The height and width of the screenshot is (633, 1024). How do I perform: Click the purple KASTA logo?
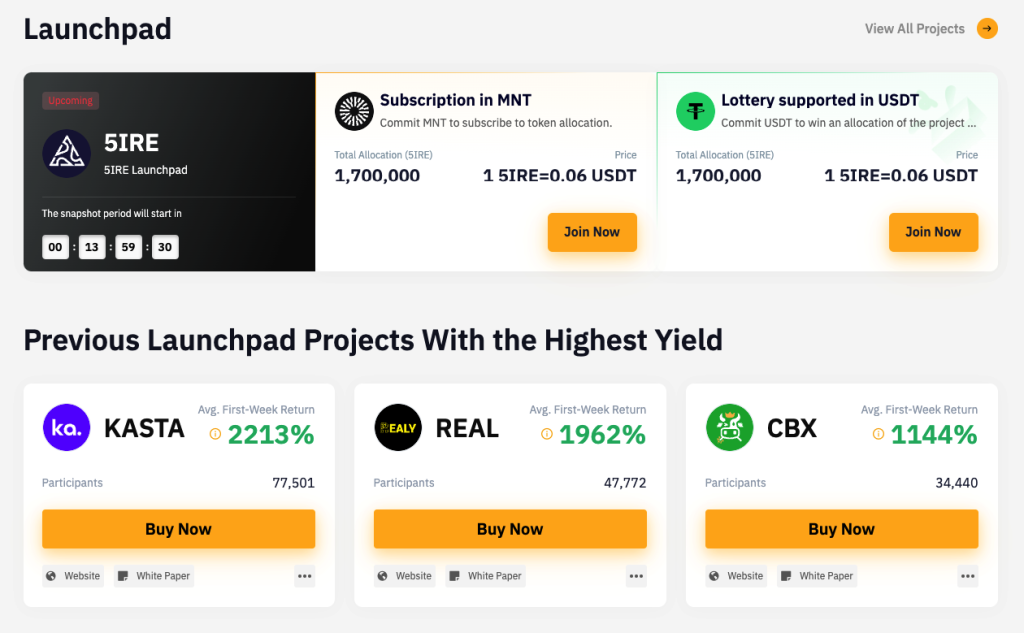pos(67,427)
